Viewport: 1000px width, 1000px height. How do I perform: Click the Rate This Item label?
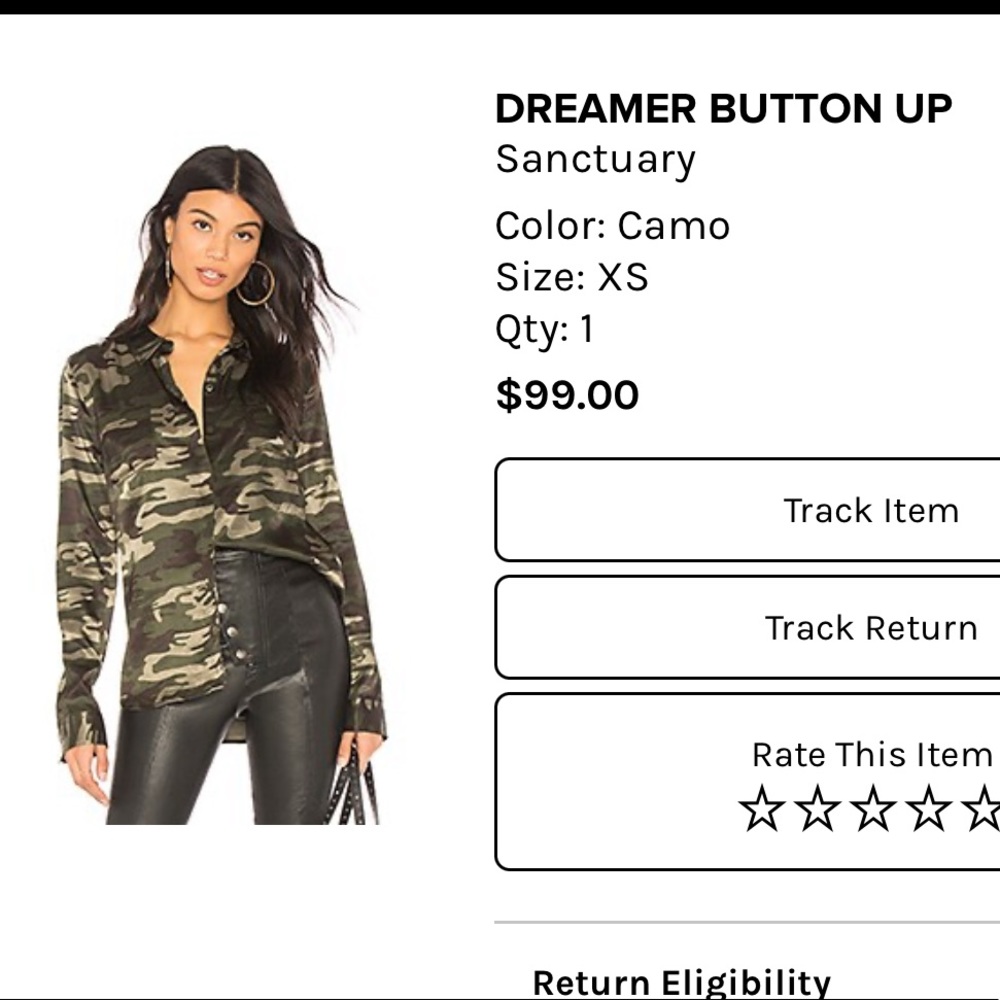coord(872,755)
